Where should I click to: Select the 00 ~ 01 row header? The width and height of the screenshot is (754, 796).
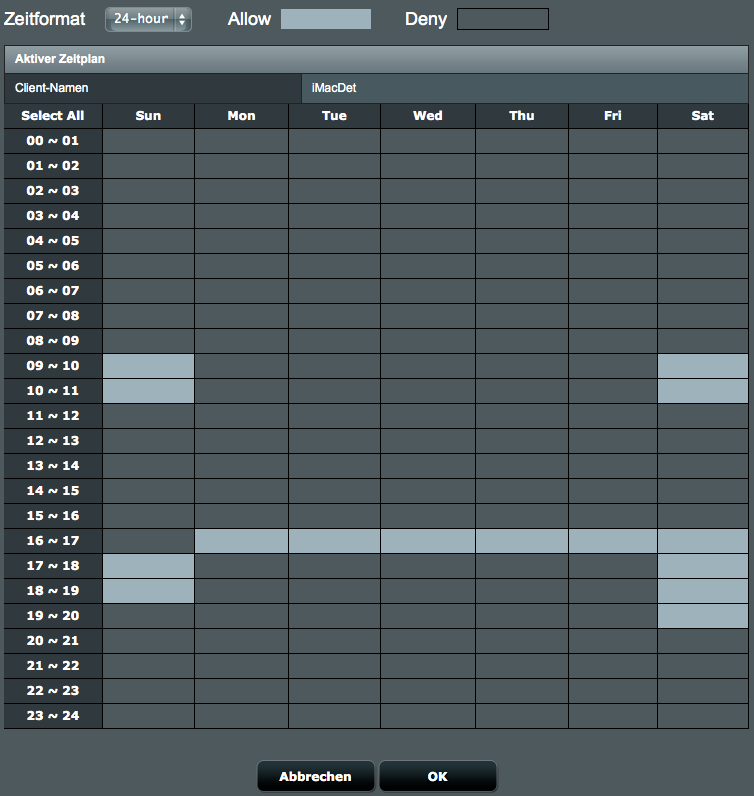tap(53, 141)
